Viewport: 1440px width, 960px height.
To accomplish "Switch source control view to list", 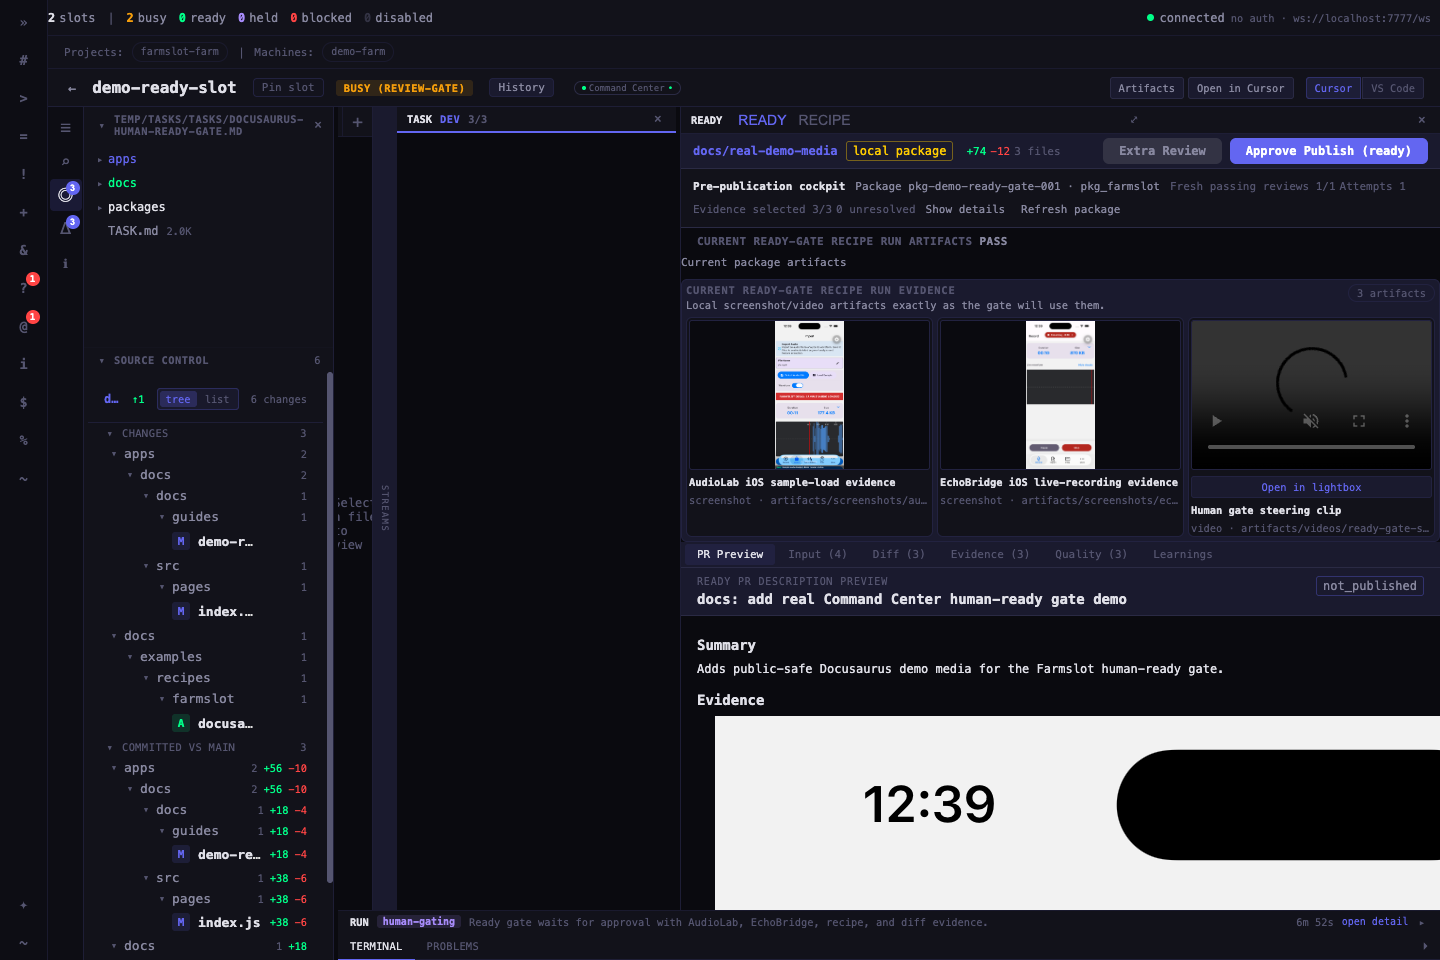I will 217,399.
